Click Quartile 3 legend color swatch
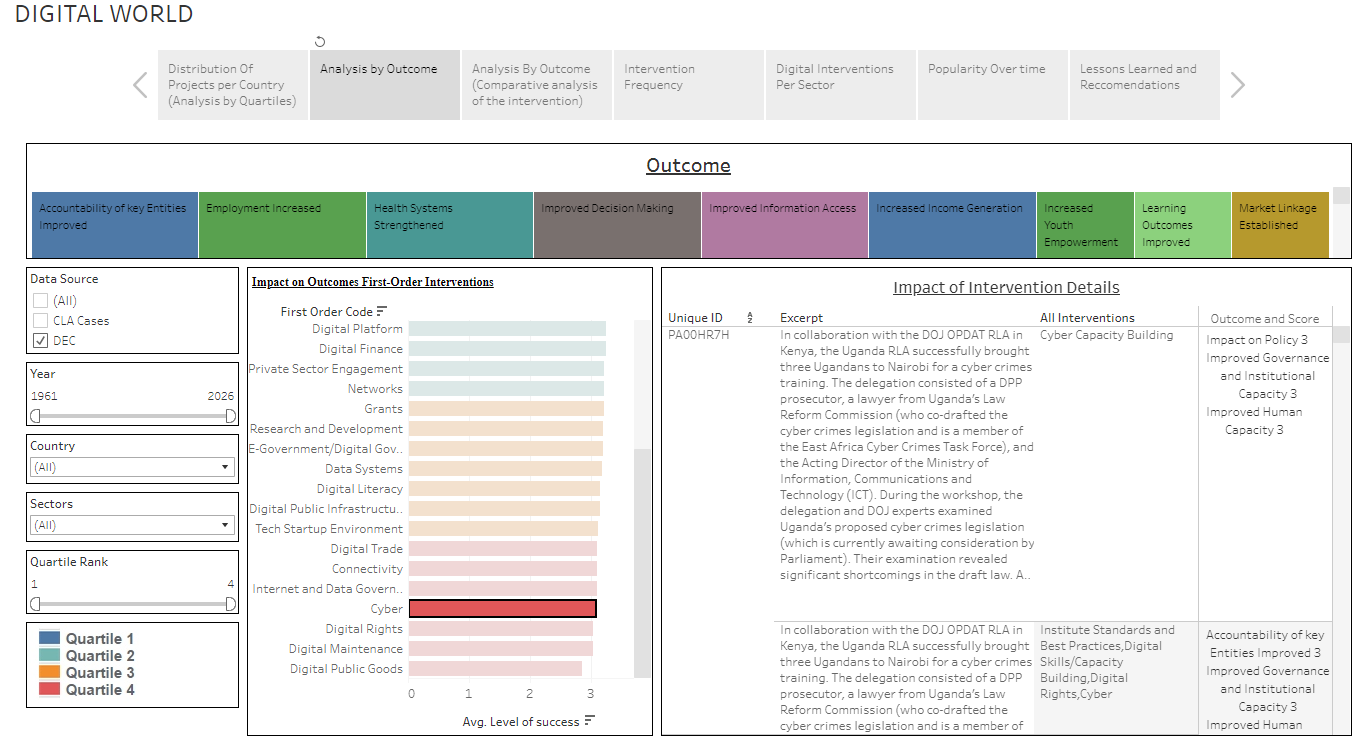Screen dimensions: 1352x737 tap(50, 672)
